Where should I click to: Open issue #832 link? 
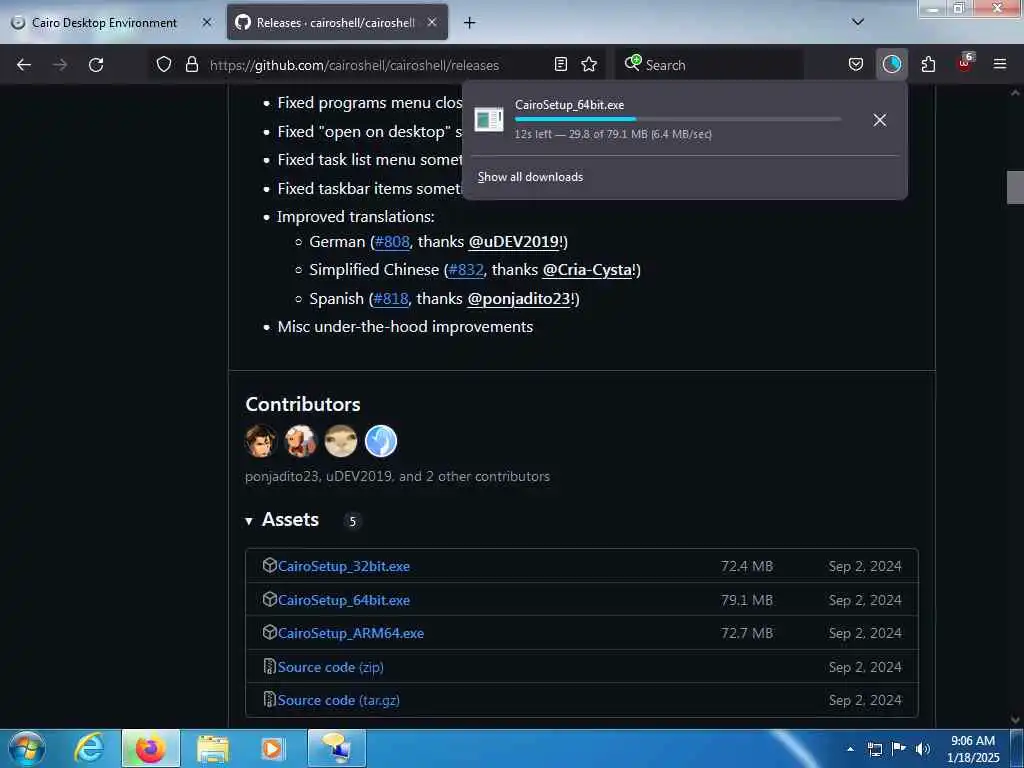pos(466,270)
